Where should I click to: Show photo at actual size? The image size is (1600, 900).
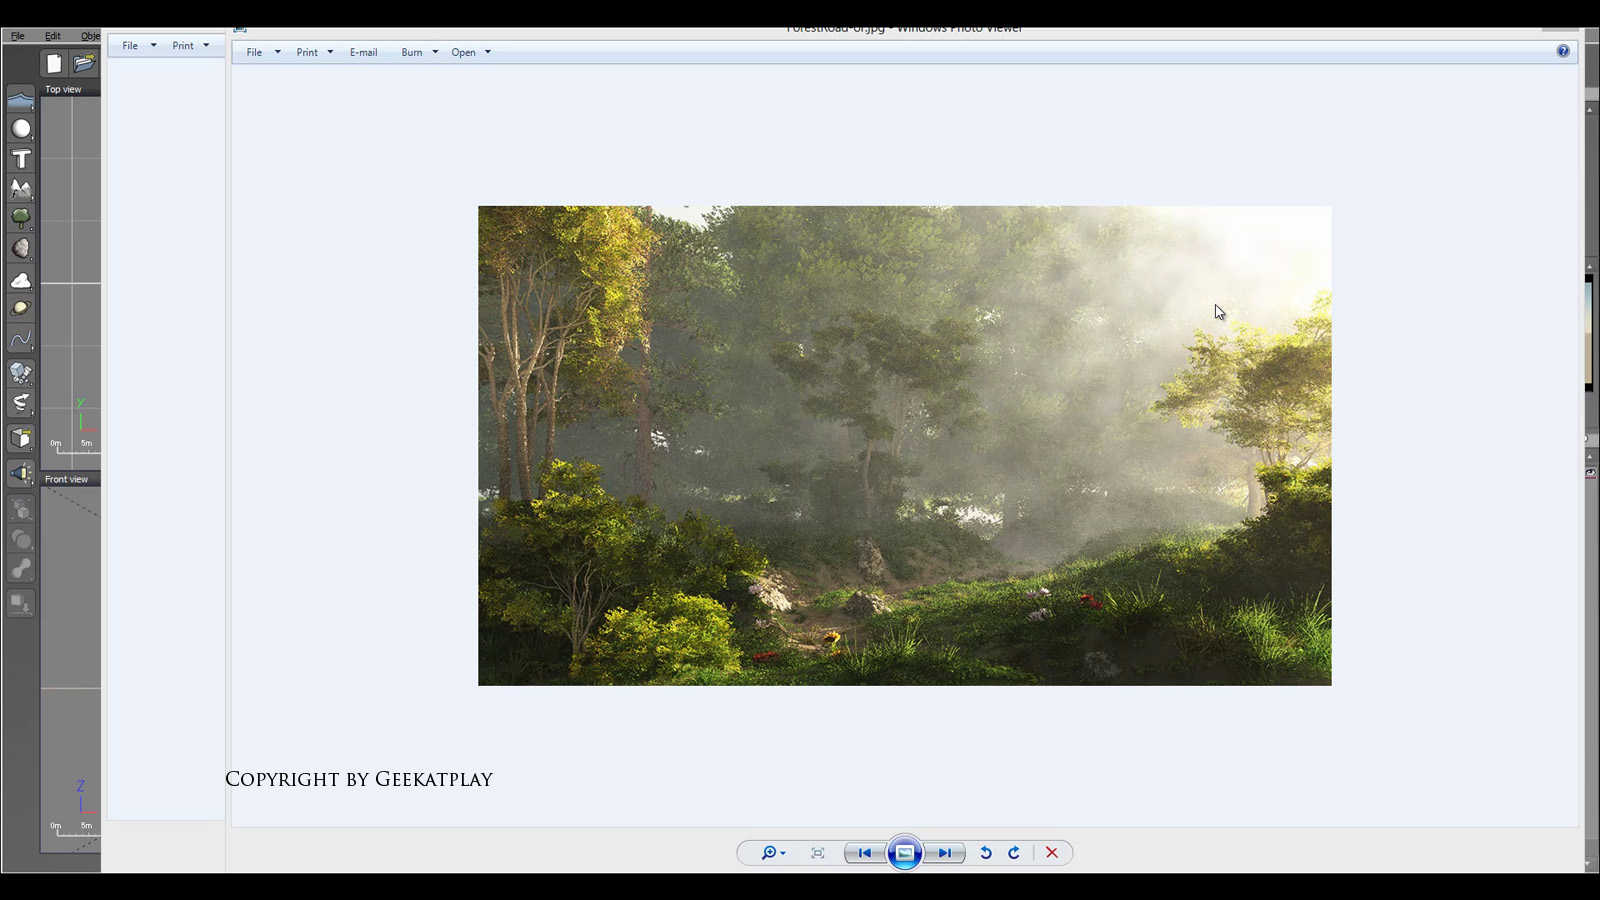pos(818,853)
